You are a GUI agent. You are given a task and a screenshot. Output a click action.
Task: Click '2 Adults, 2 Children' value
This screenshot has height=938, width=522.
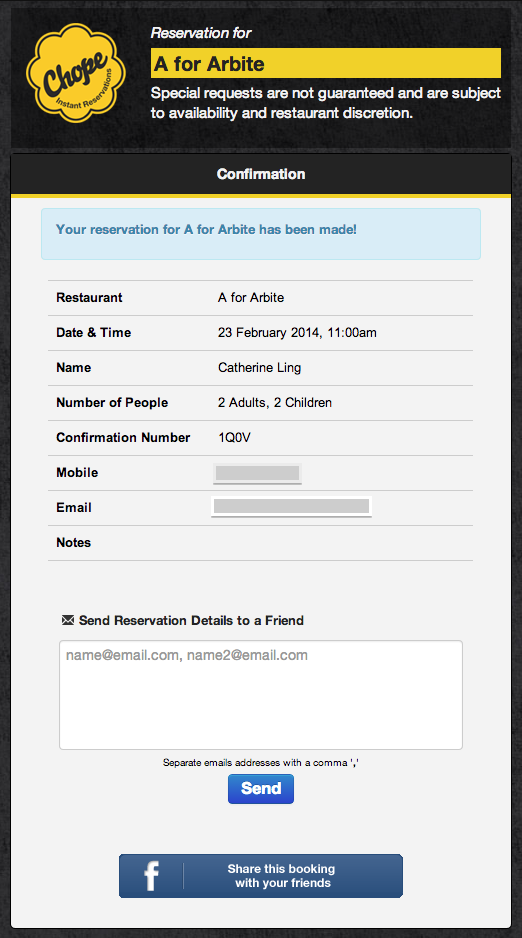pyautogui.click(x=274, y=403)
